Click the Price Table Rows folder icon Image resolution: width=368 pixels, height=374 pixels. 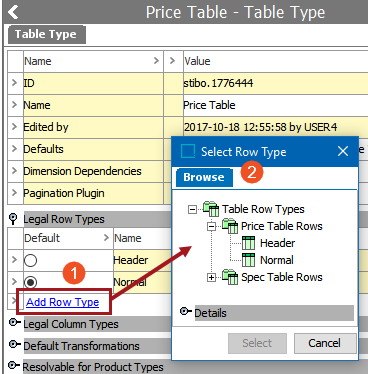tap(230, 226)
